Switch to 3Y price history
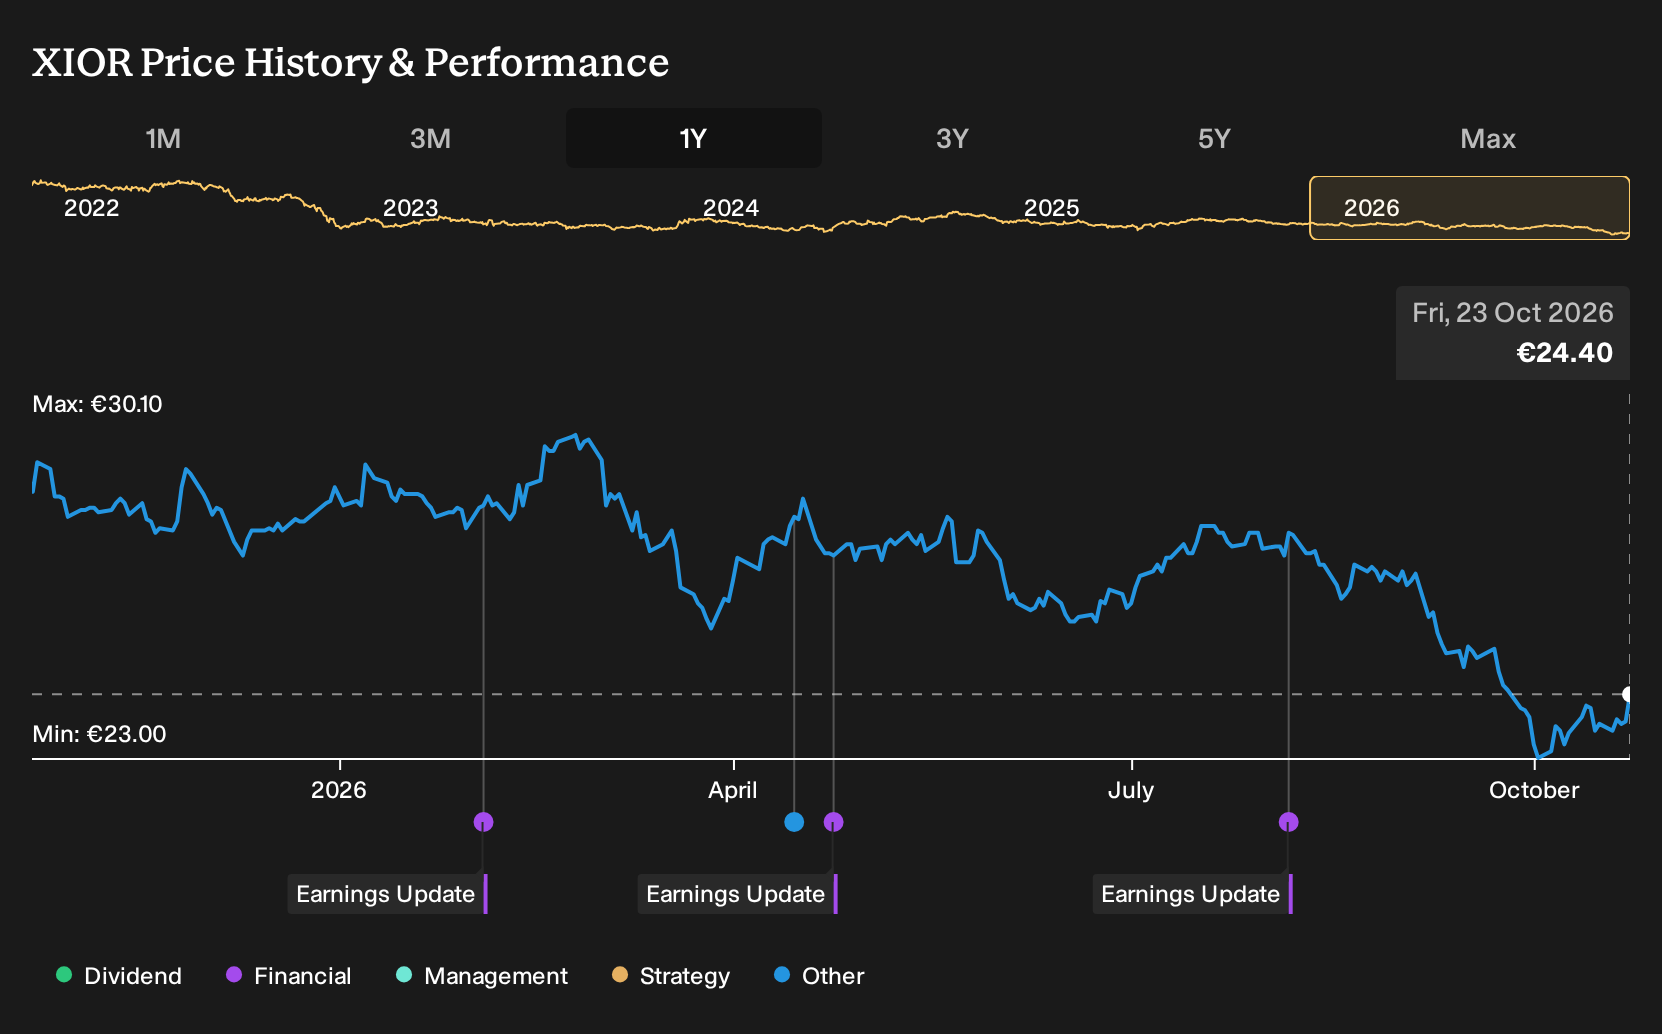1662x1034 pixels. [x=952, y=138]
